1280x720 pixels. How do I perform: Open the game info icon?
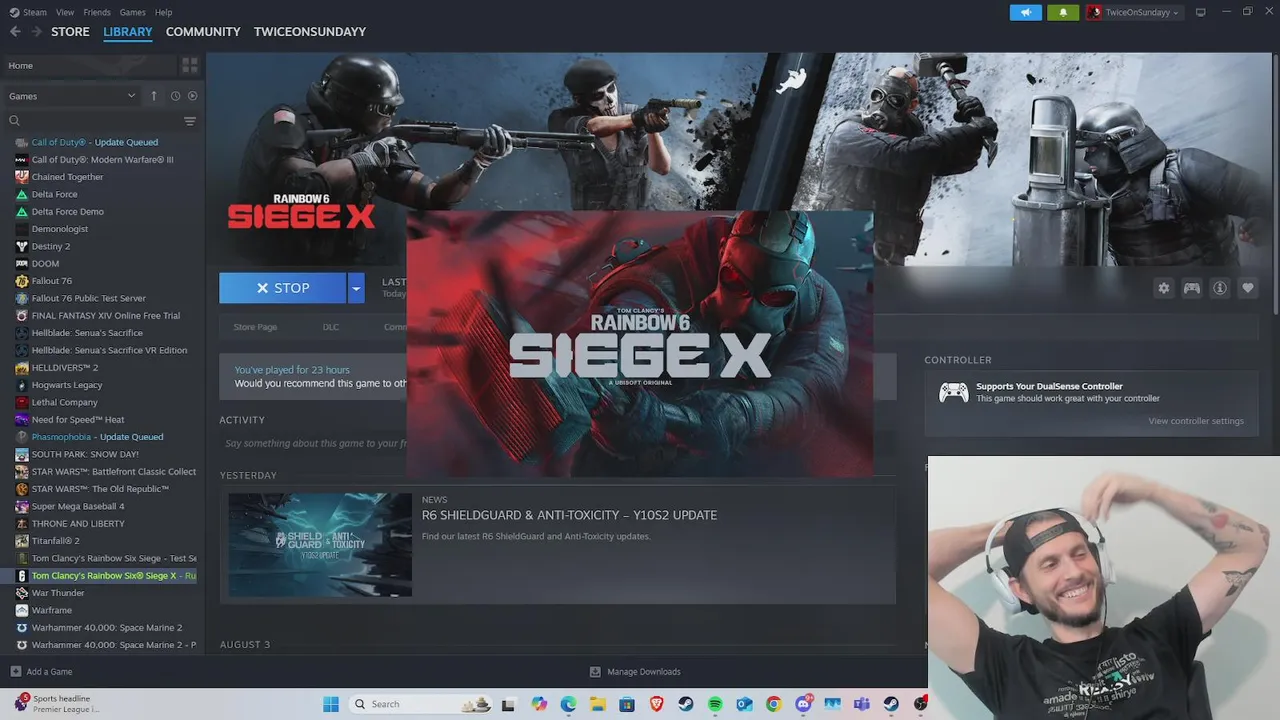1220,288
